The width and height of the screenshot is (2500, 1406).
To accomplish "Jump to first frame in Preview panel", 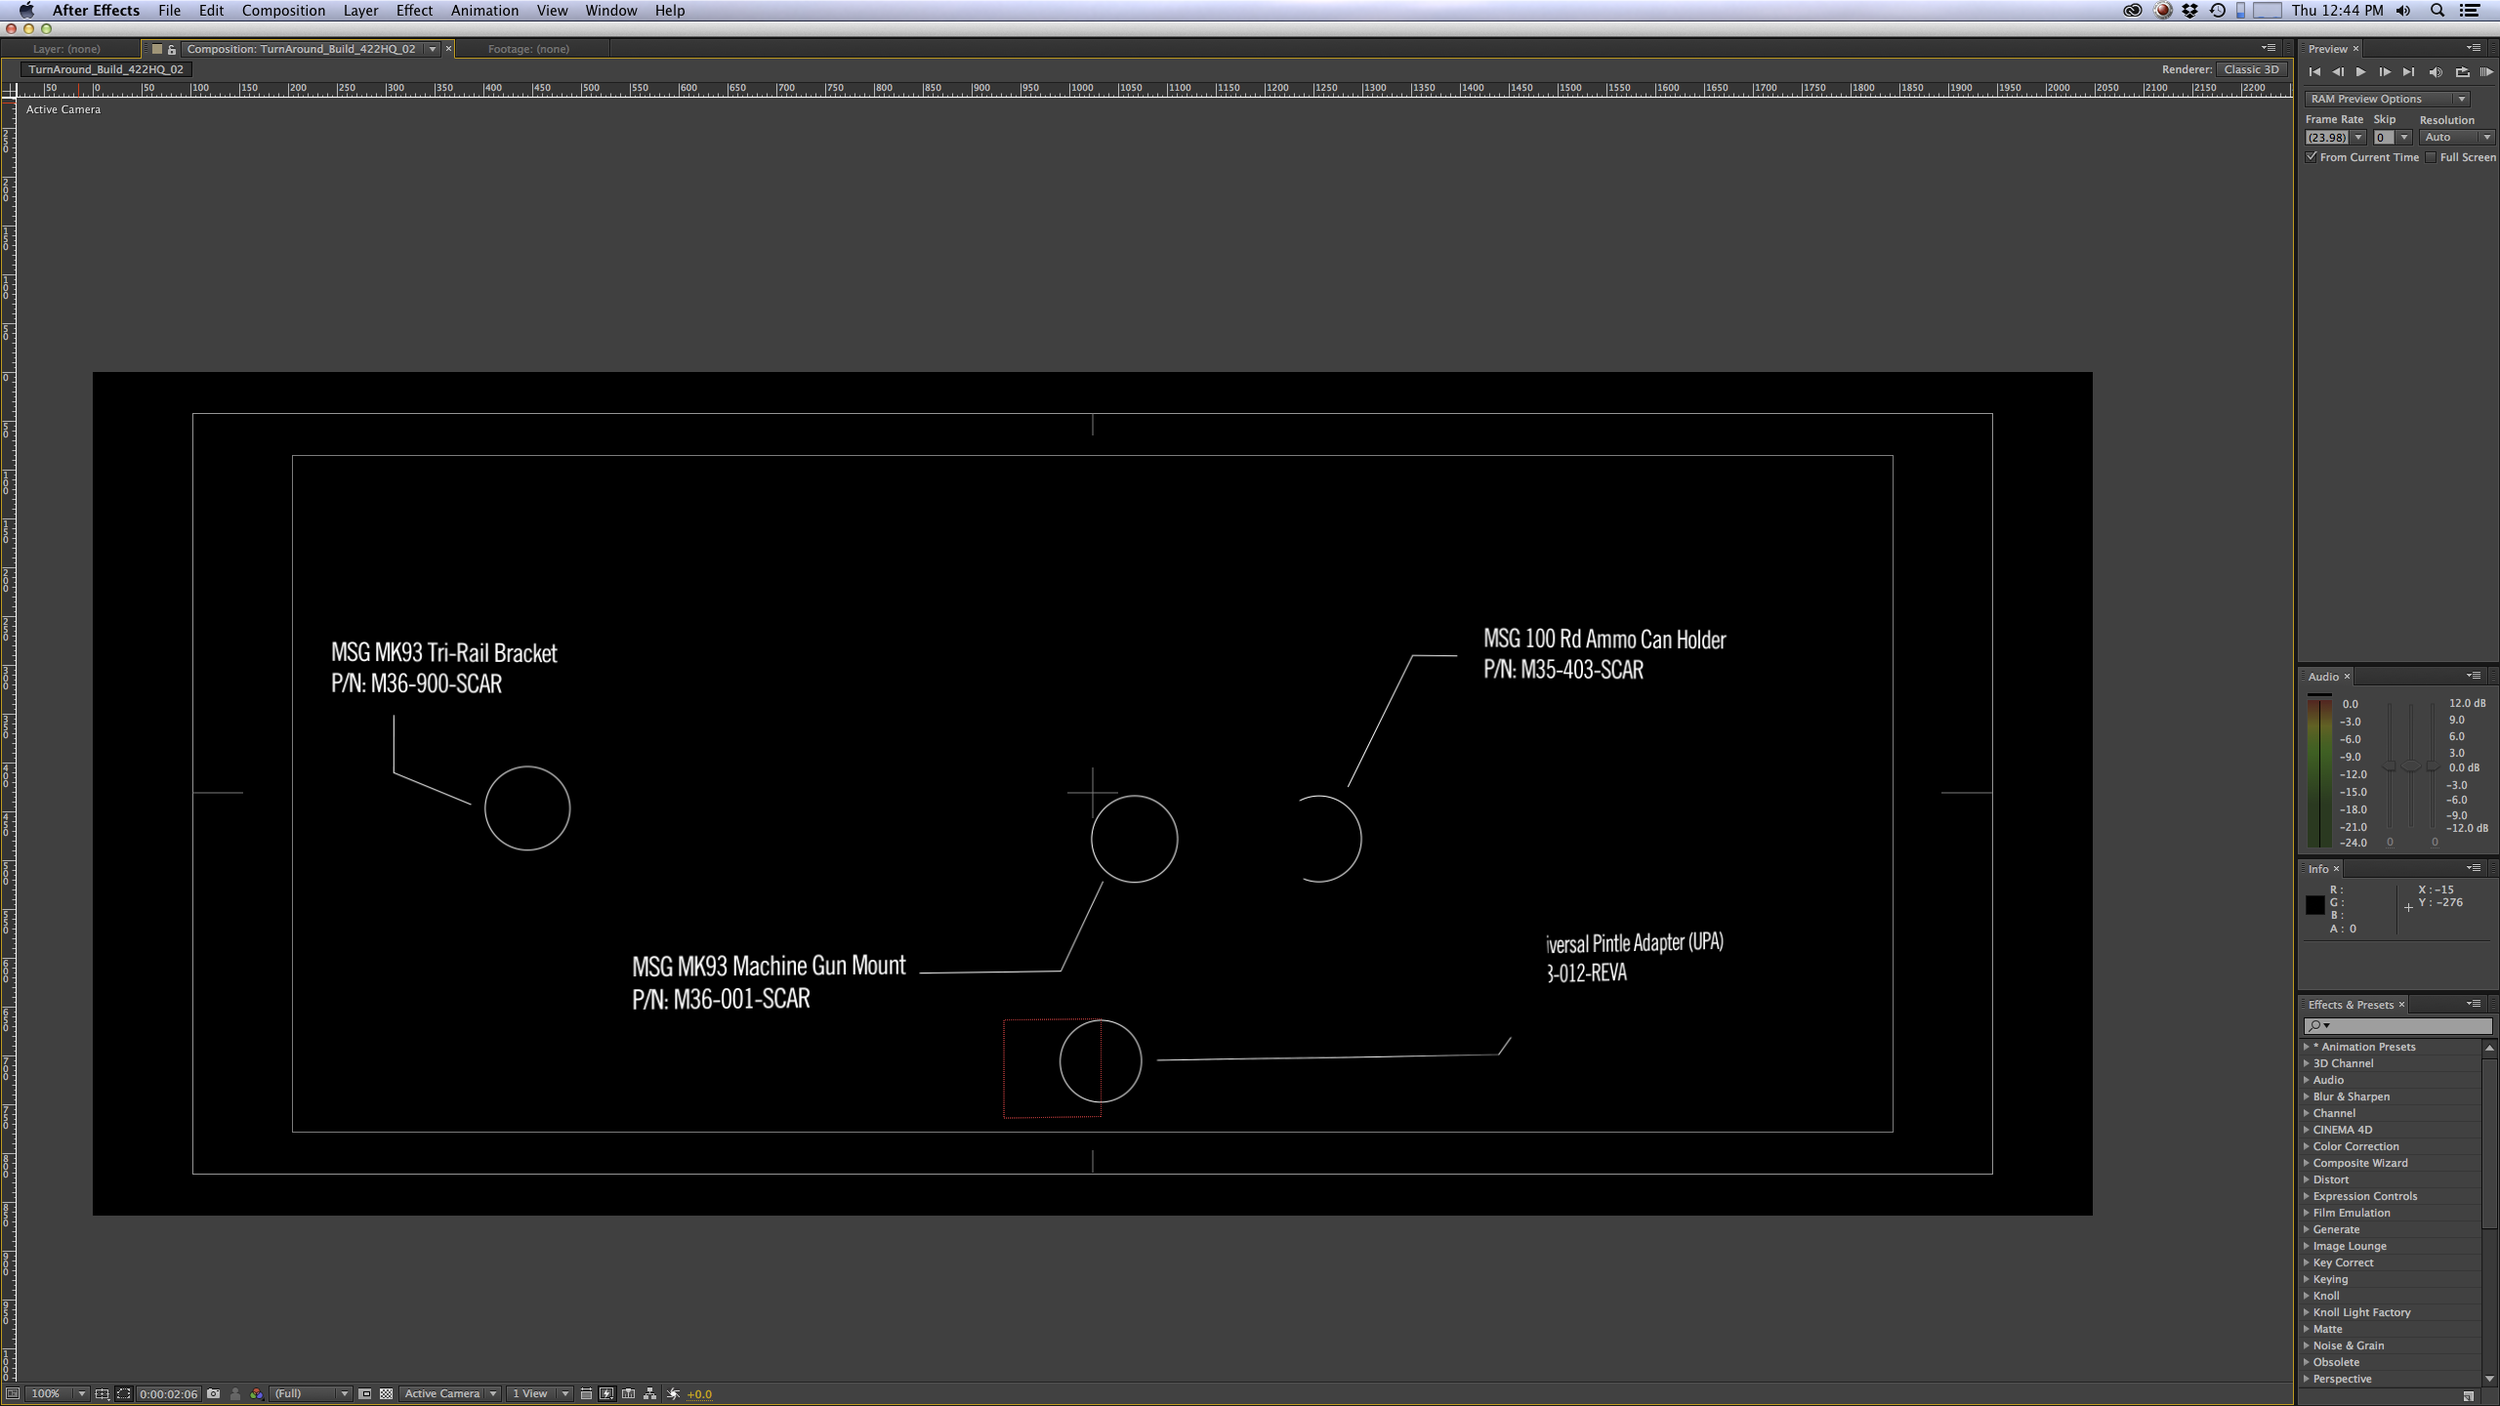I will [2315, 72].
